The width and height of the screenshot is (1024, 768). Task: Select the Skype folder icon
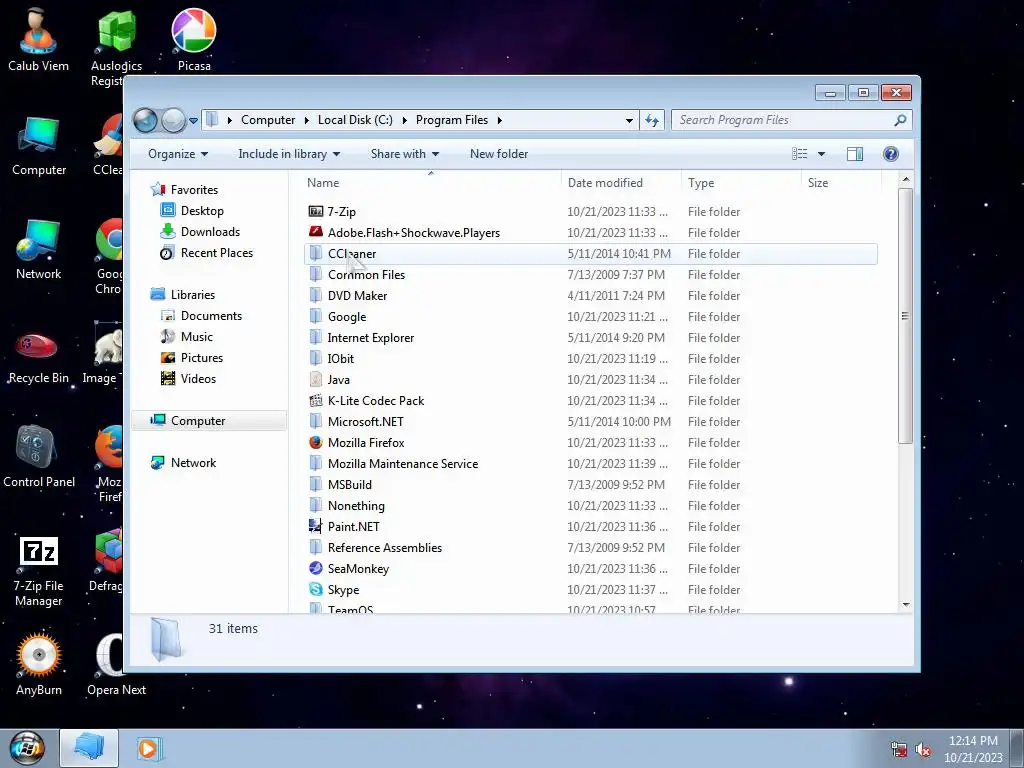(315, 589)
